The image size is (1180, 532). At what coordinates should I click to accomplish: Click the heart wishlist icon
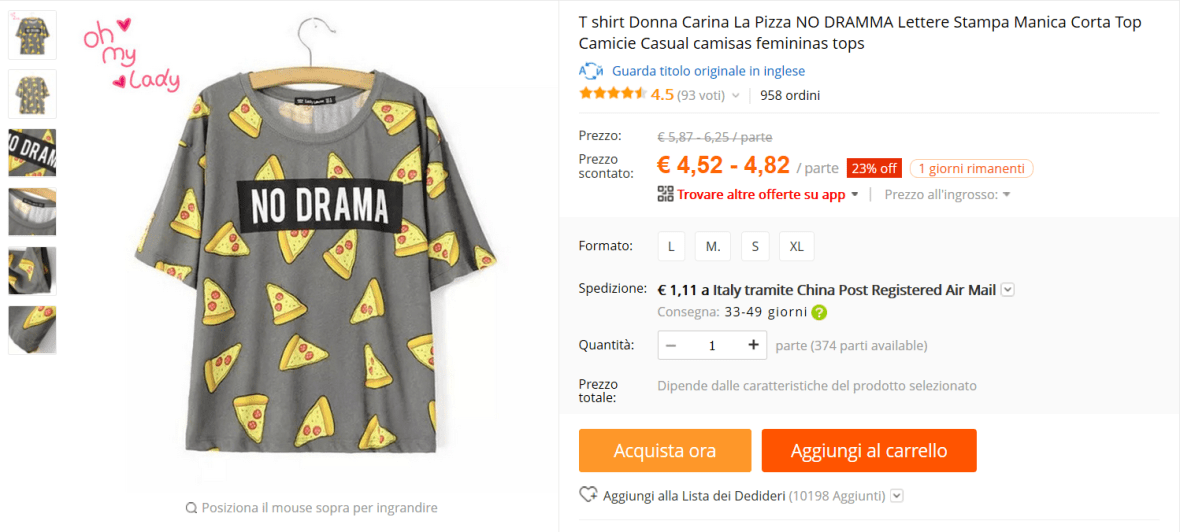click(x=588, y=495)
